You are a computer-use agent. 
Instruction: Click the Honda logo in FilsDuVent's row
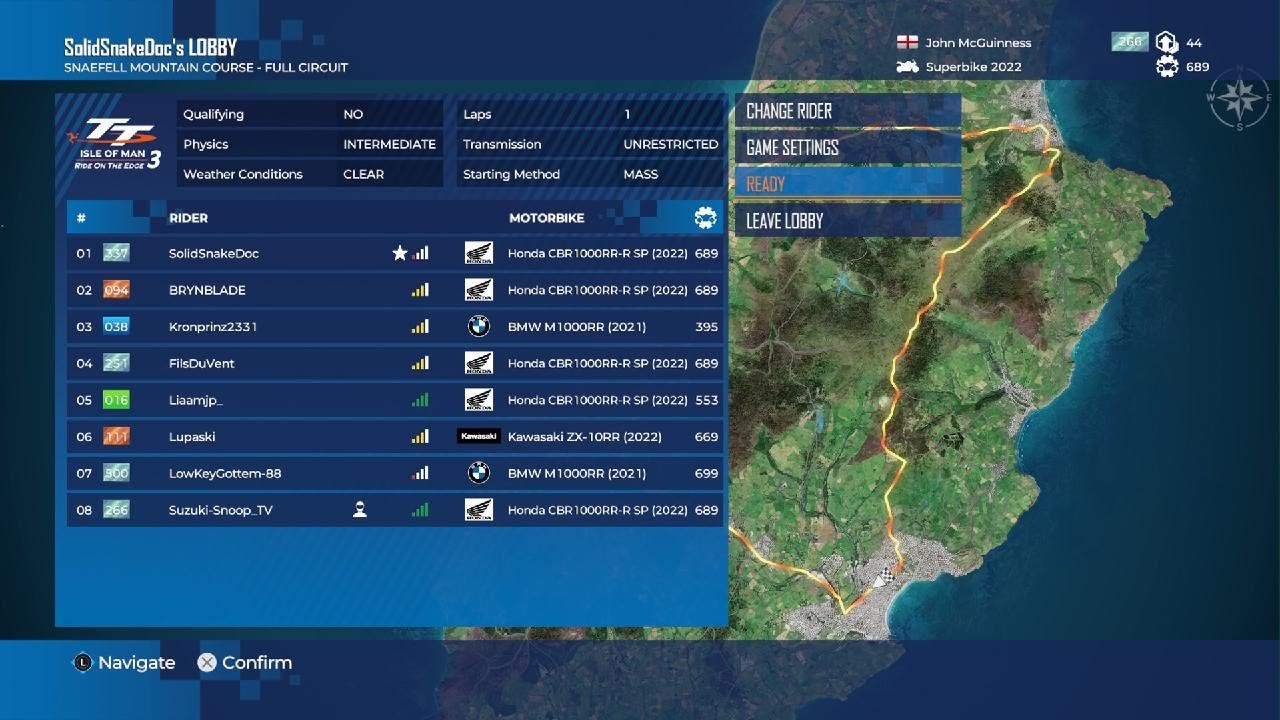click(x=479, y=363)
